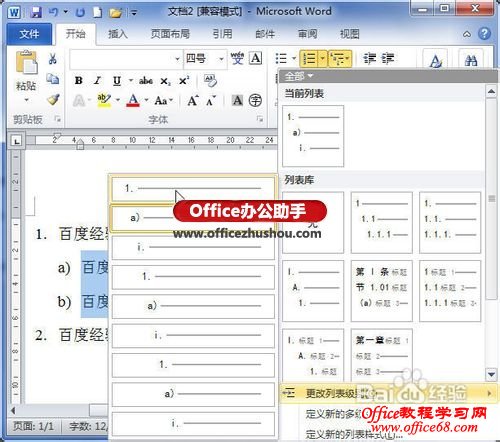The width and height of the screenshot is (500, 442).
Task: Save the document with the floppy icon
Action: pos(36,12)
